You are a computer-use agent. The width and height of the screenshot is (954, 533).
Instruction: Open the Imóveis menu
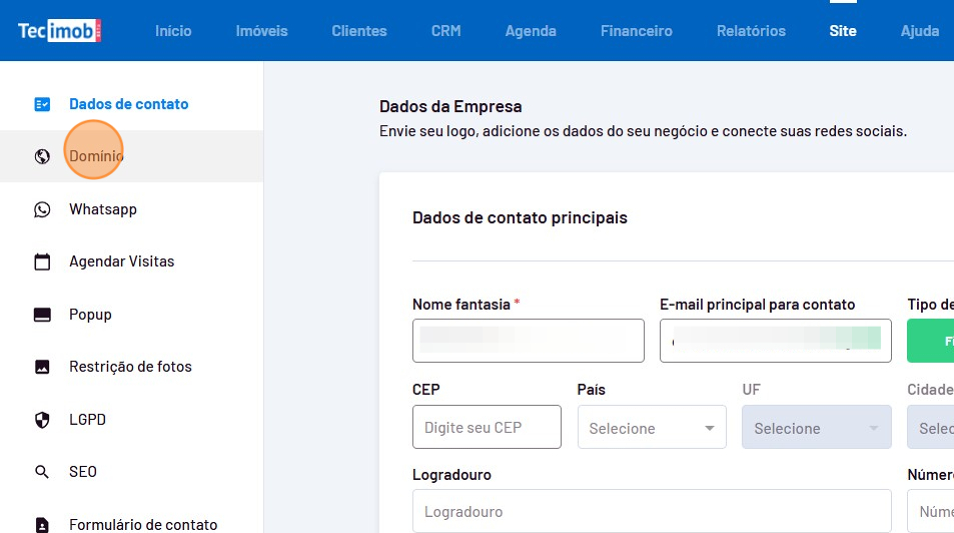pos(261,31)
